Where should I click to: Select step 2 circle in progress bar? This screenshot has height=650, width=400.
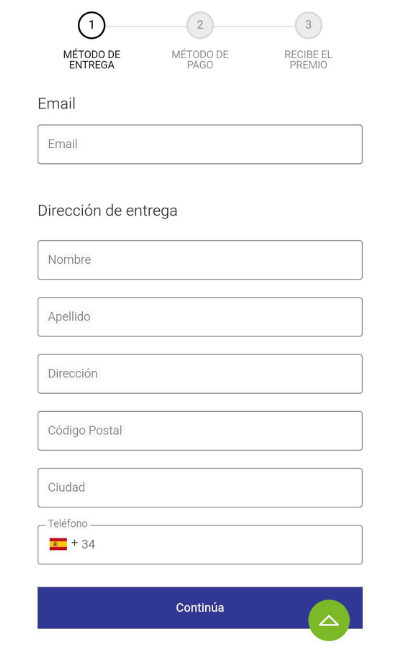(x=200, y=25)
